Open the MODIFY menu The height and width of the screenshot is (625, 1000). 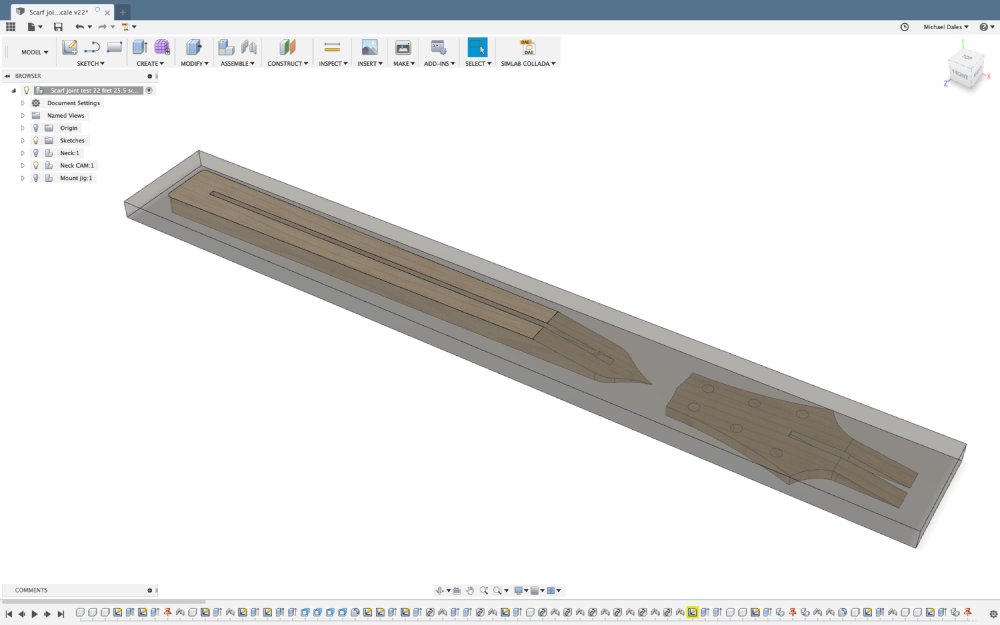195,64
